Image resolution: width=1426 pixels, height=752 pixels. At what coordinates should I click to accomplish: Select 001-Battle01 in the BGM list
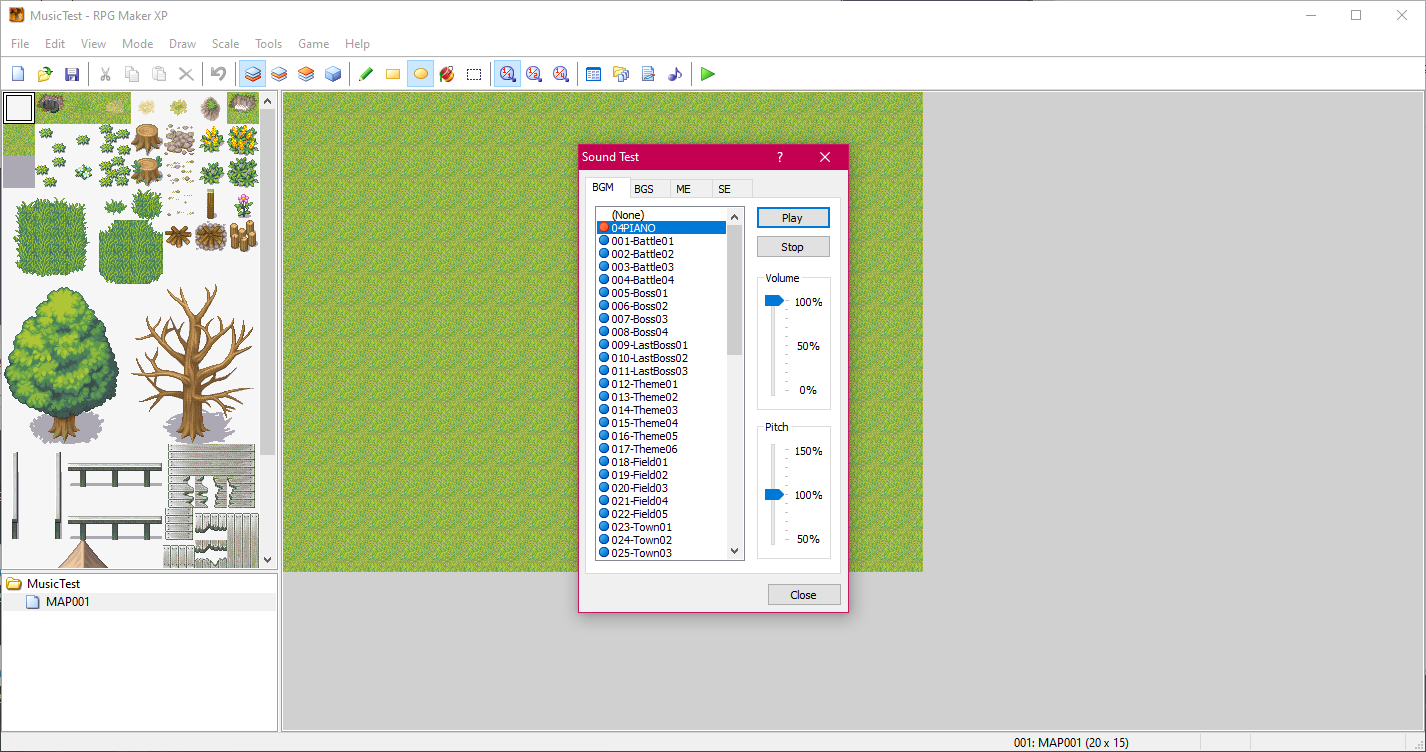(x=661, y=241)
